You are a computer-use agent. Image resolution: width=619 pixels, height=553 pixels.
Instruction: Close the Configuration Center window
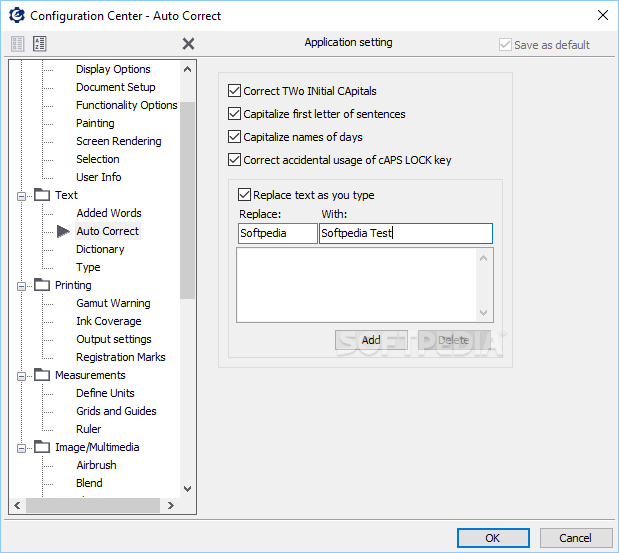click(602, 15)
